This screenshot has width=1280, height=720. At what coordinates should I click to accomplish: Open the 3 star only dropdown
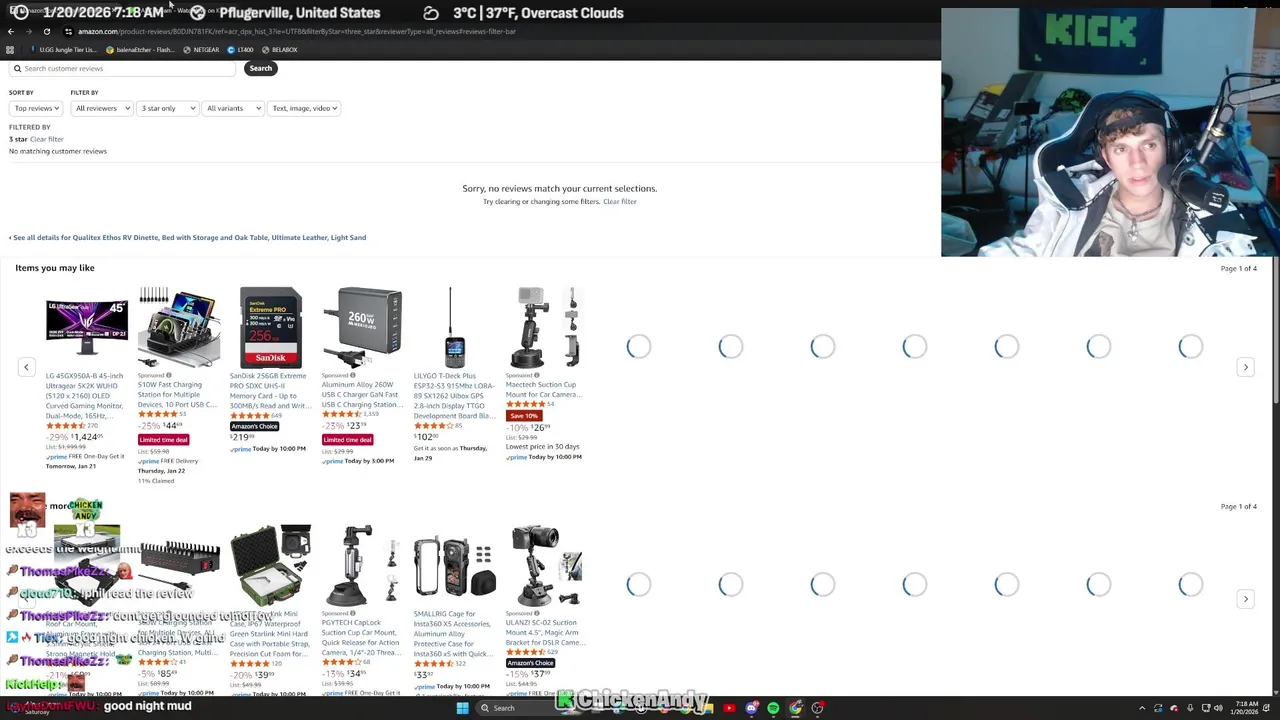pos(167,108)
